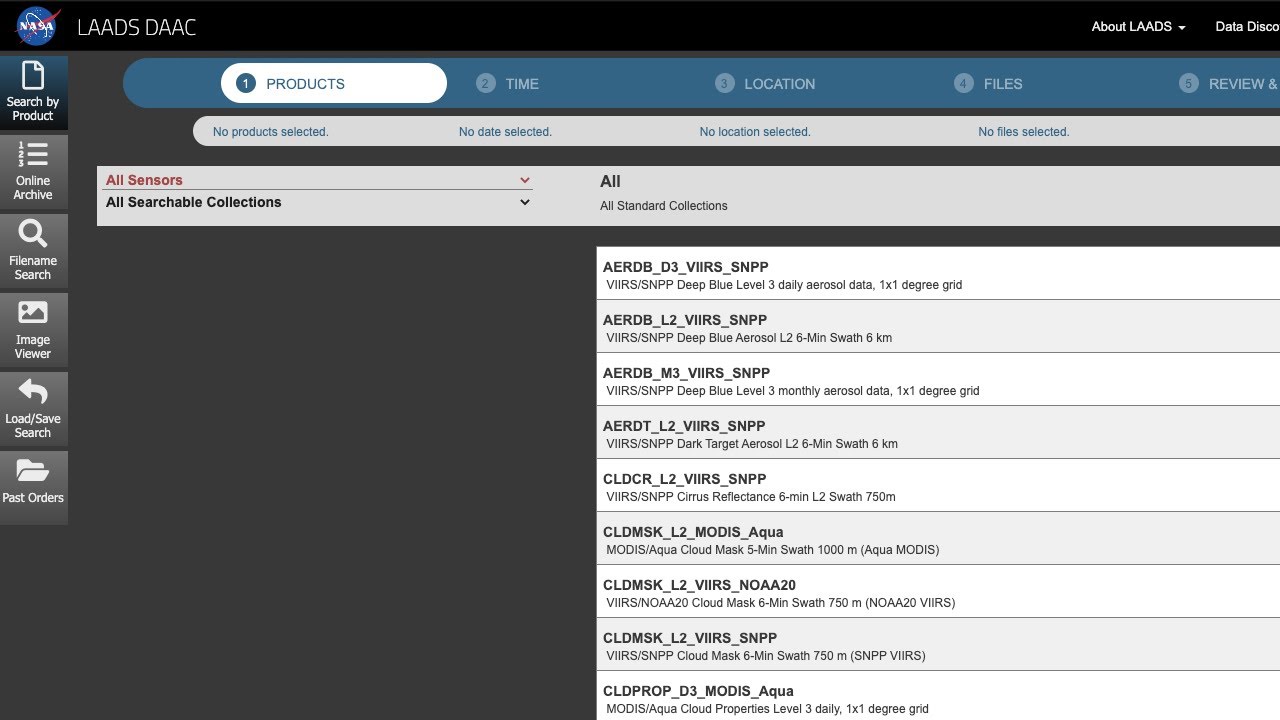
Task: Open the About LAADS menu
Action: [x=1138, y=27]
